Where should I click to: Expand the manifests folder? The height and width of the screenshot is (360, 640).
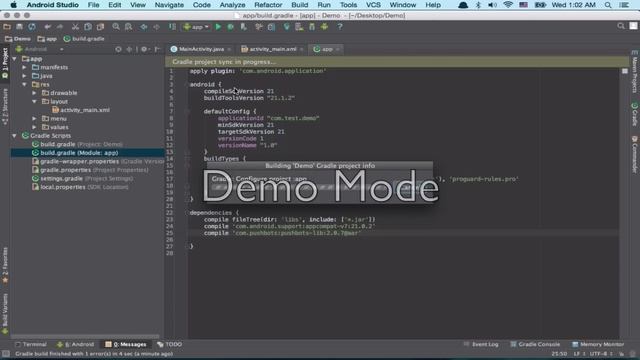tap(24, 67)
